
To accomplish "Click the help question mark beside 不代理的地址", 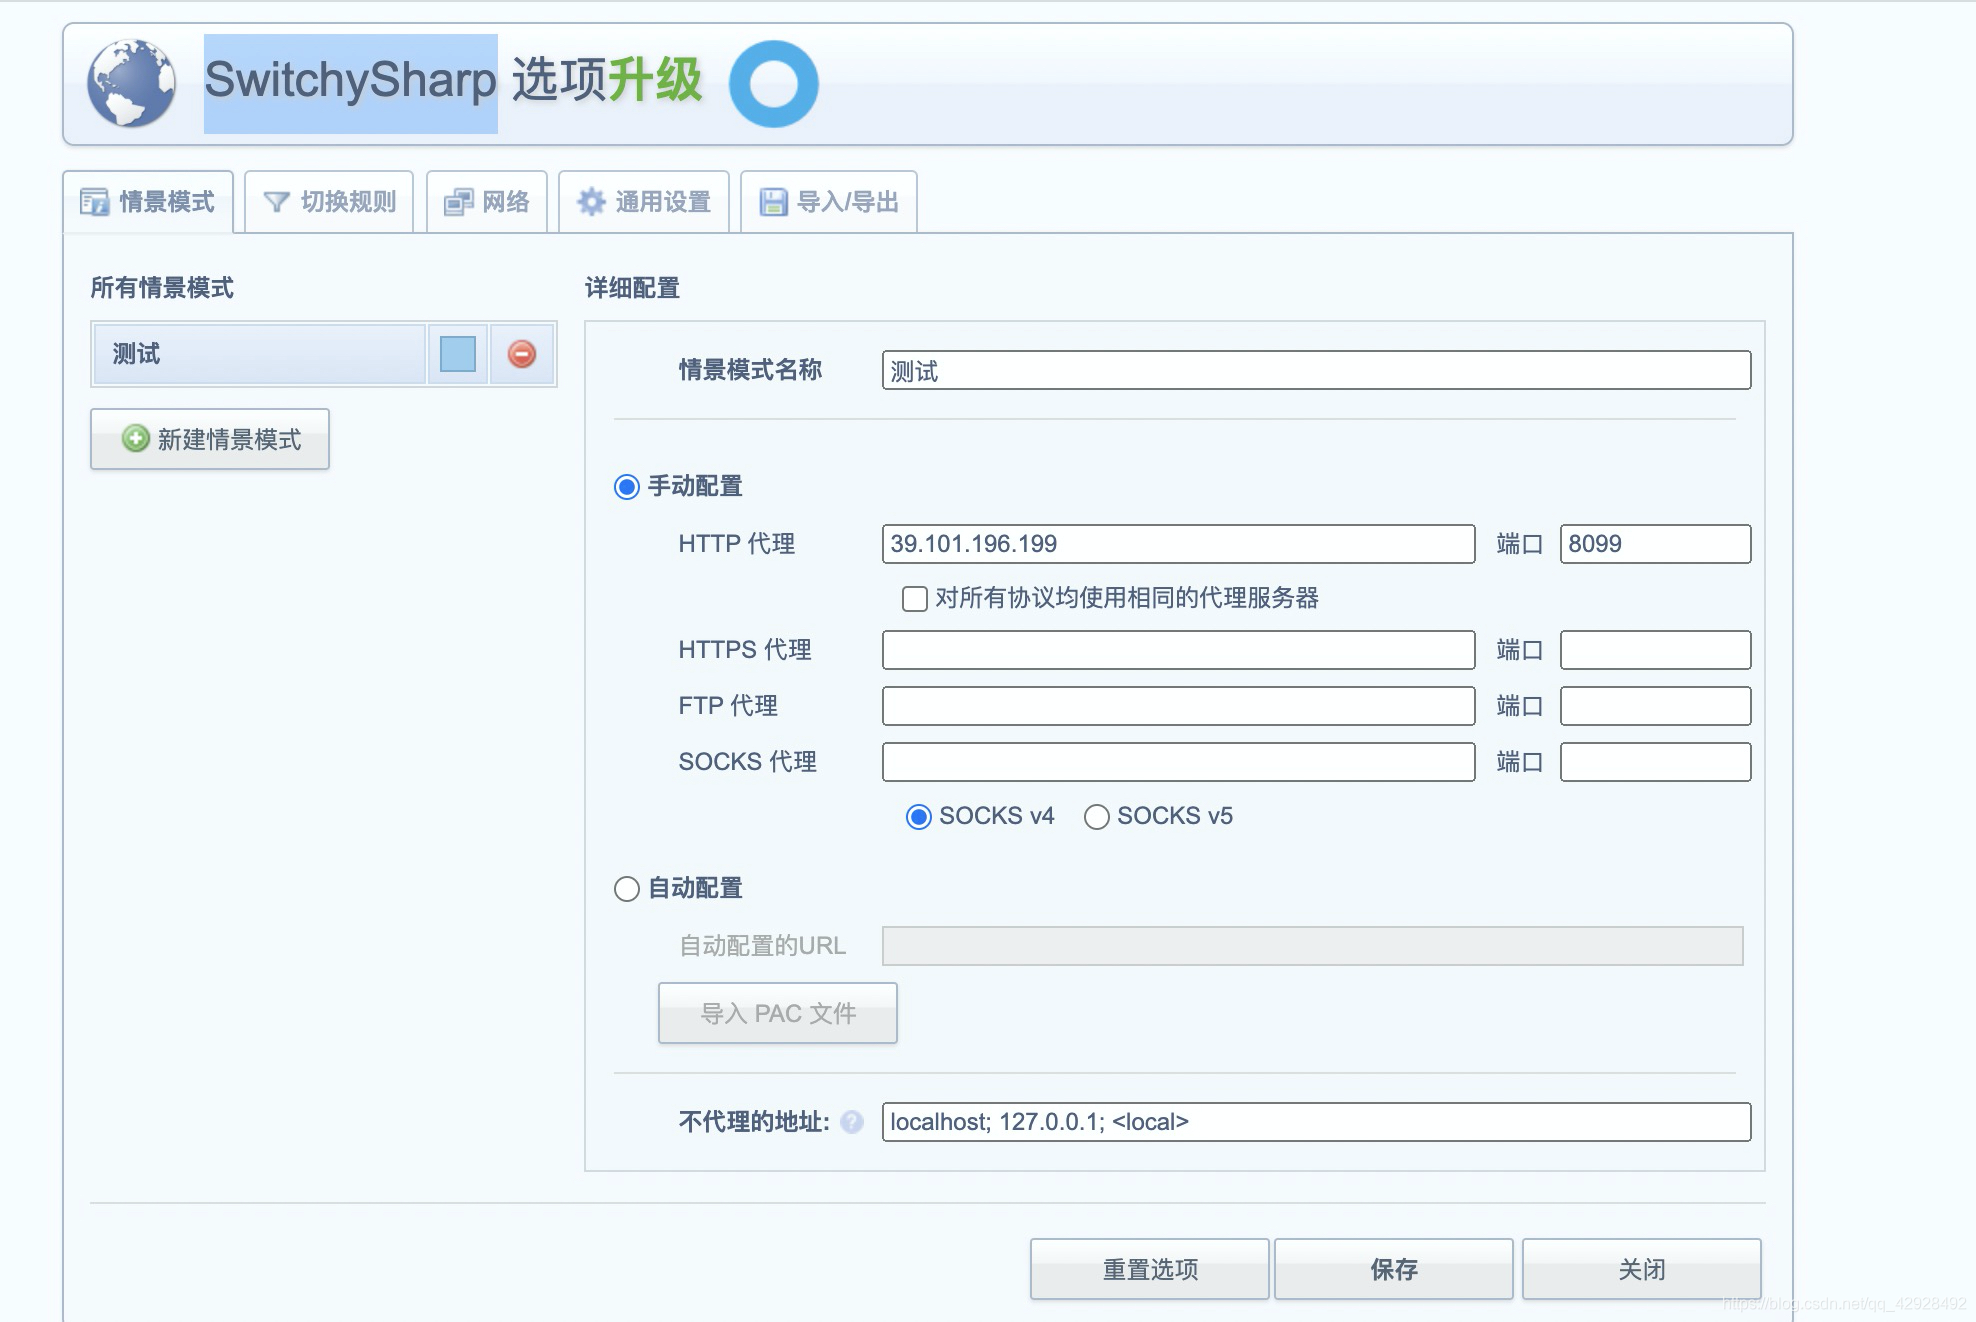I will [x=852, y=1122].
